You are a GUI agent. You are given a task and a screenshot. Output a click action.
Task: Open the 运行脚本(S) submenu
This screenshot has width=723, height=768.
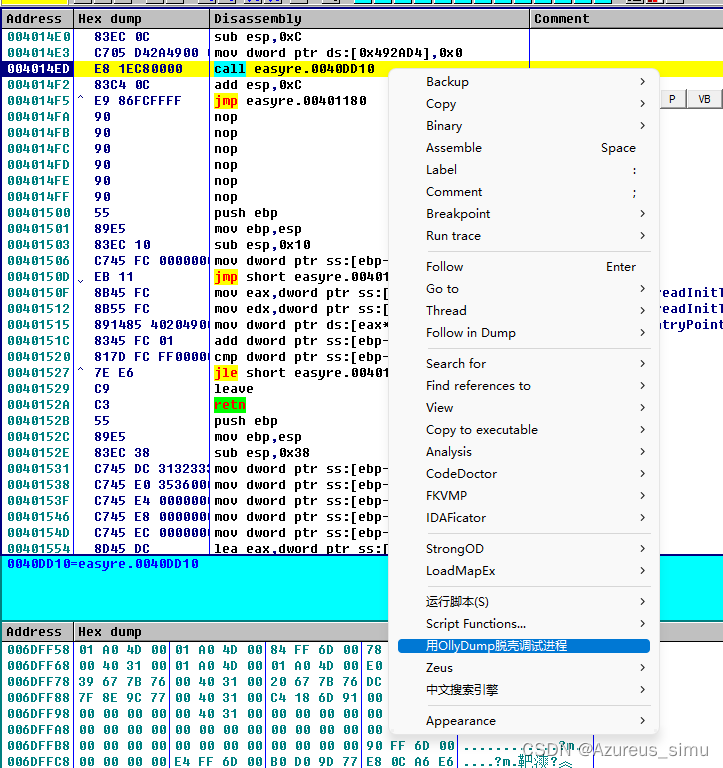tap(524, 602)
